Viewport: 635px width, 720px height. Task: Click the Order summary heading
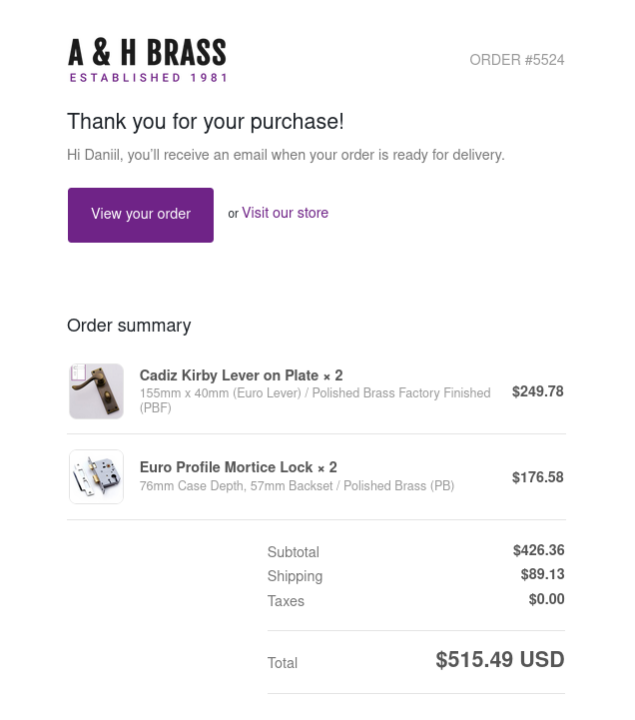pyautogui.click(x=129, y=326)
